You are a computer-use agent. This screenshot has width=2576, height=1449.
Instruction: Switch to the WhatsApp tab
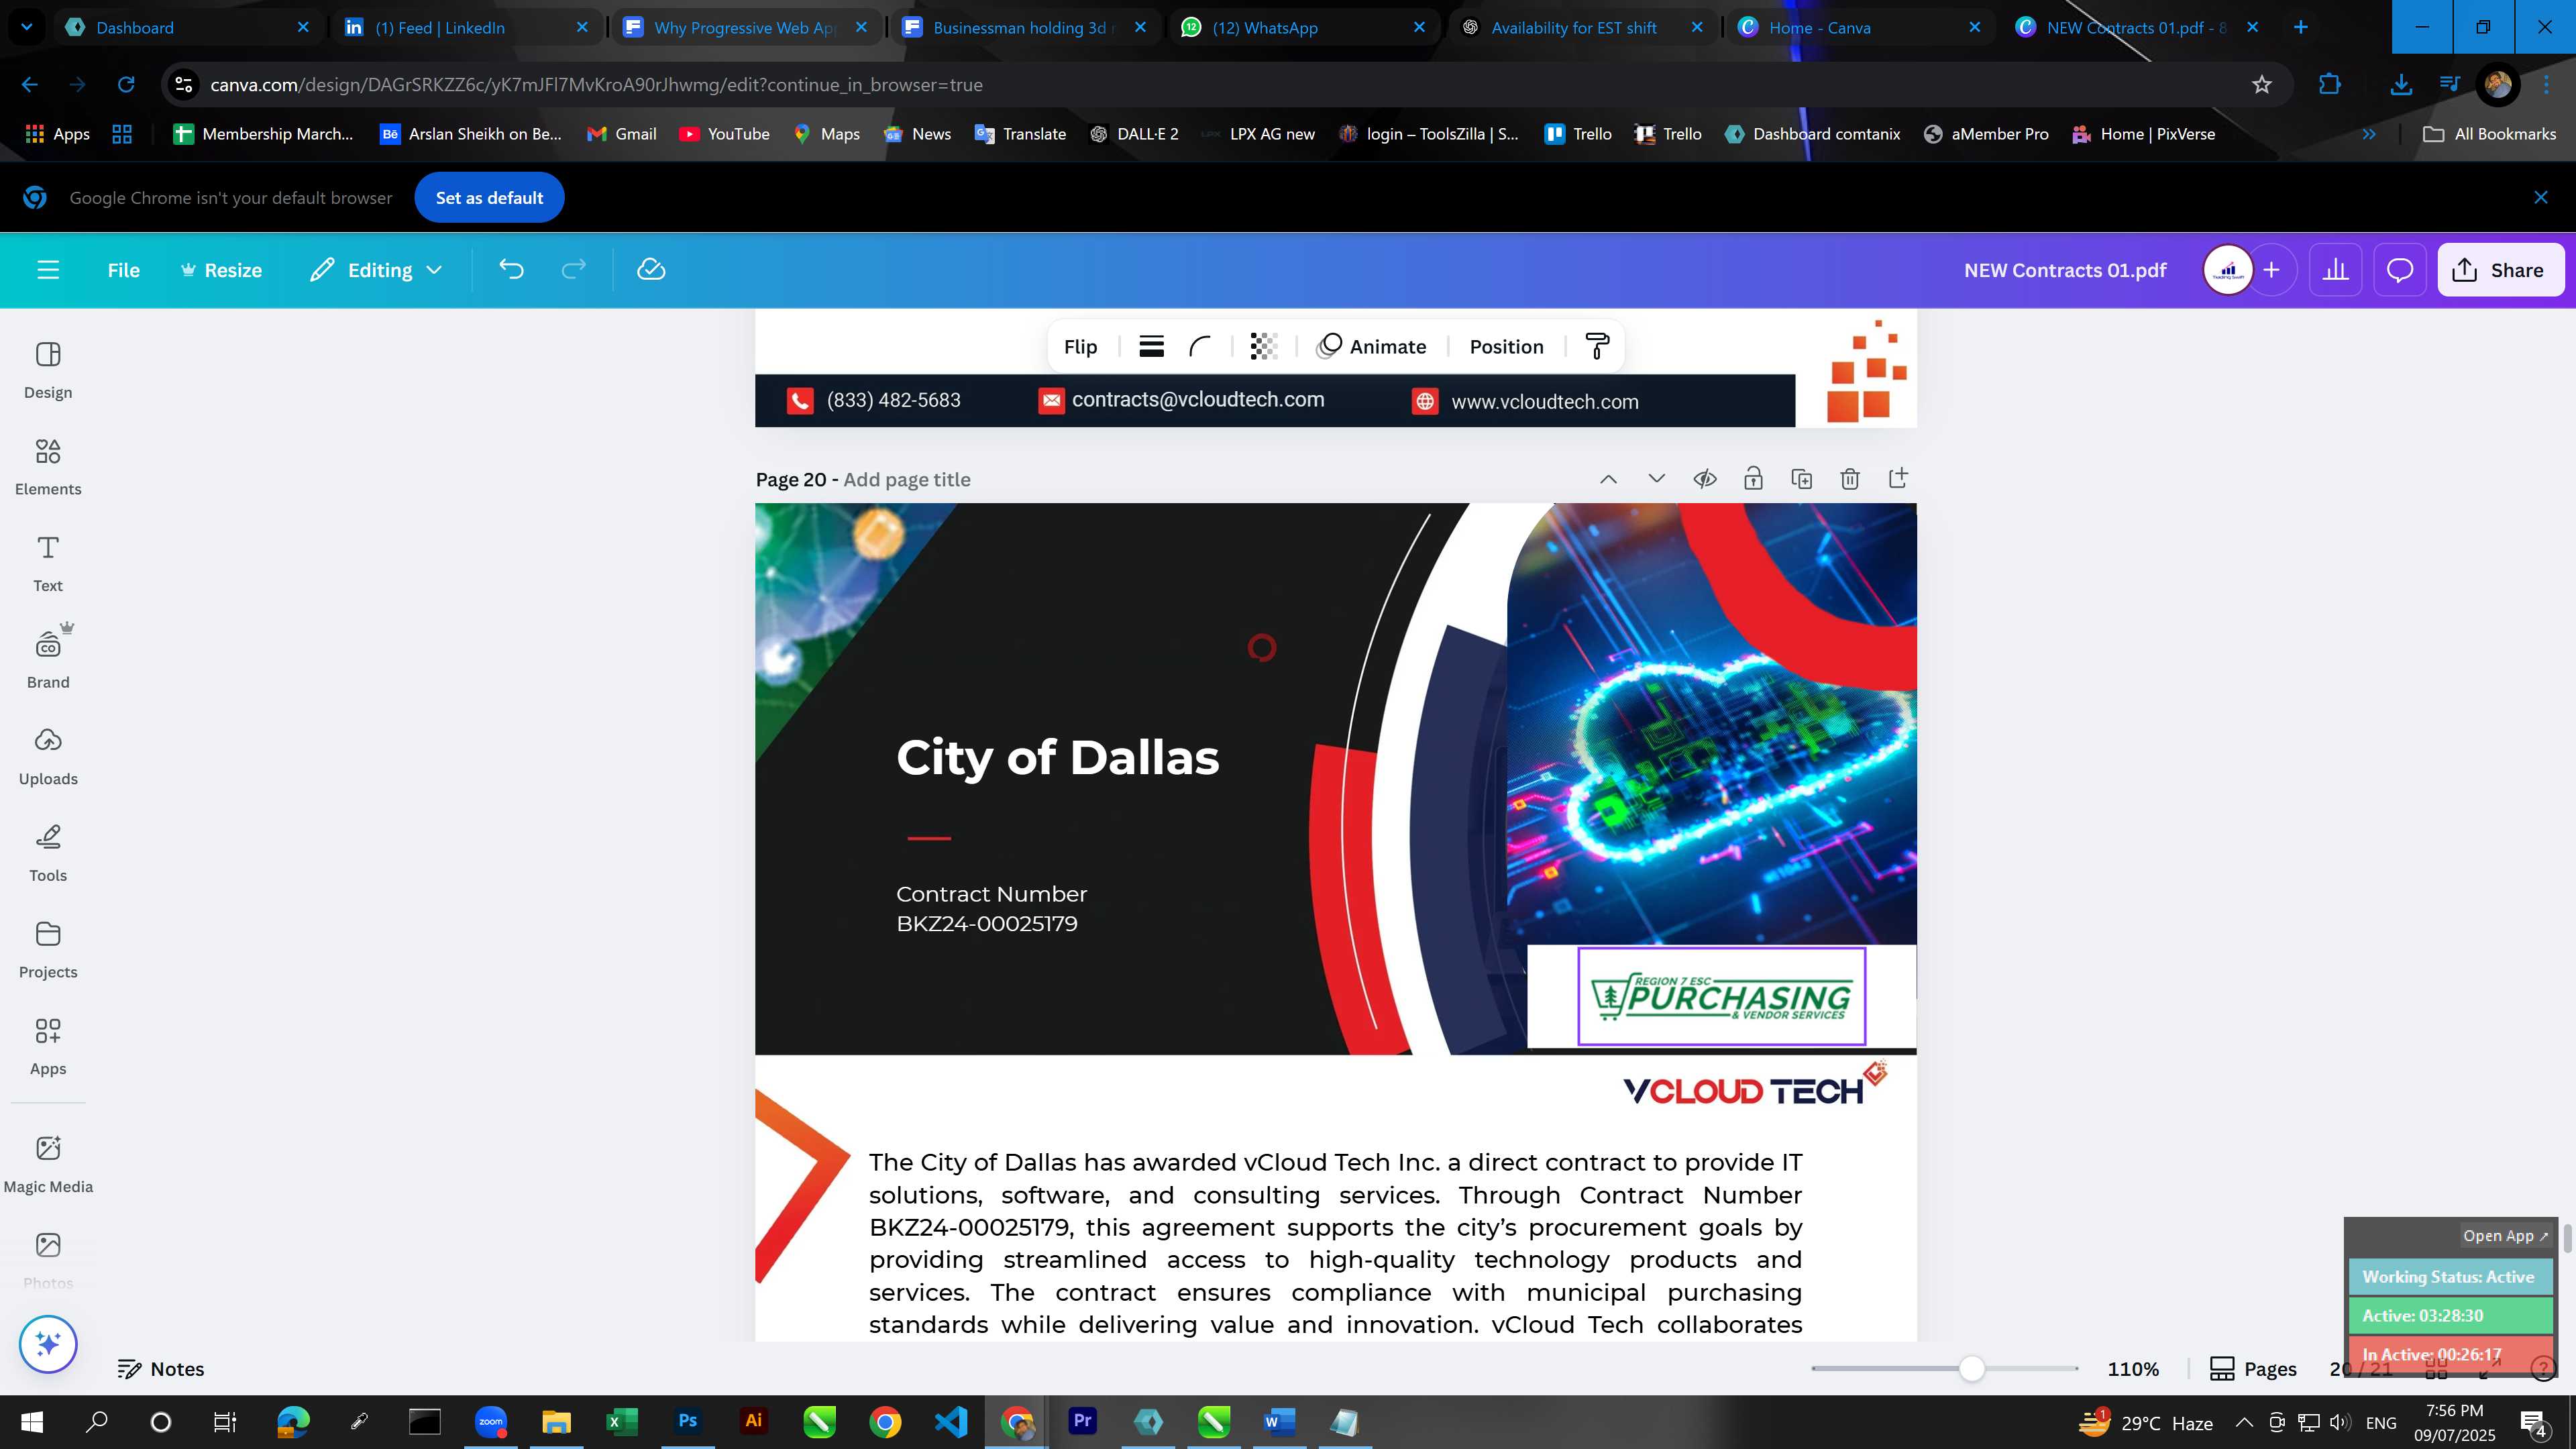1303,27
